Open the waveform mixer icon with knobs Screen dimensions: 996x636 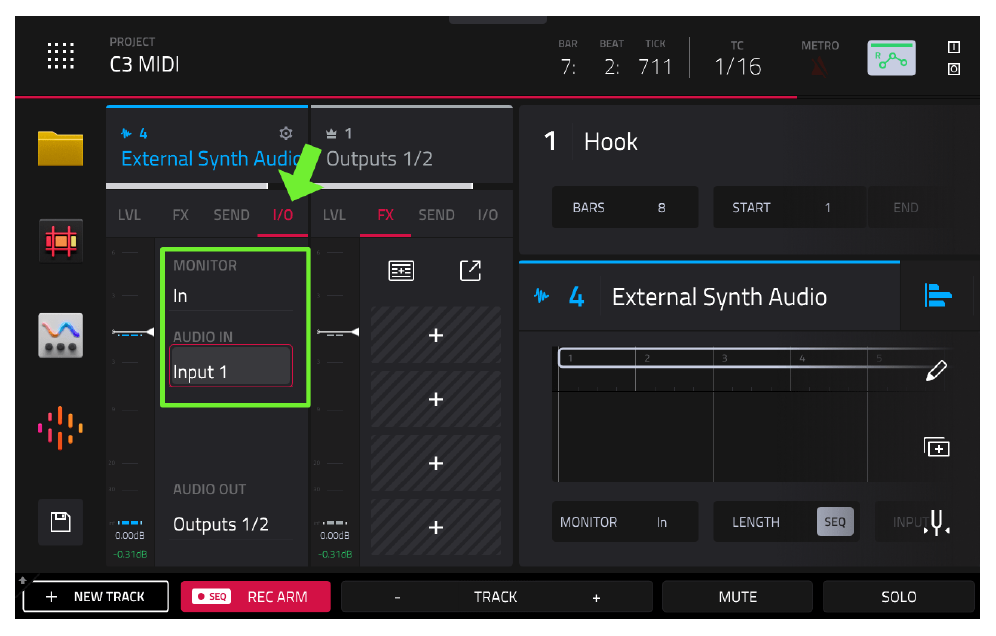(60, 335)
